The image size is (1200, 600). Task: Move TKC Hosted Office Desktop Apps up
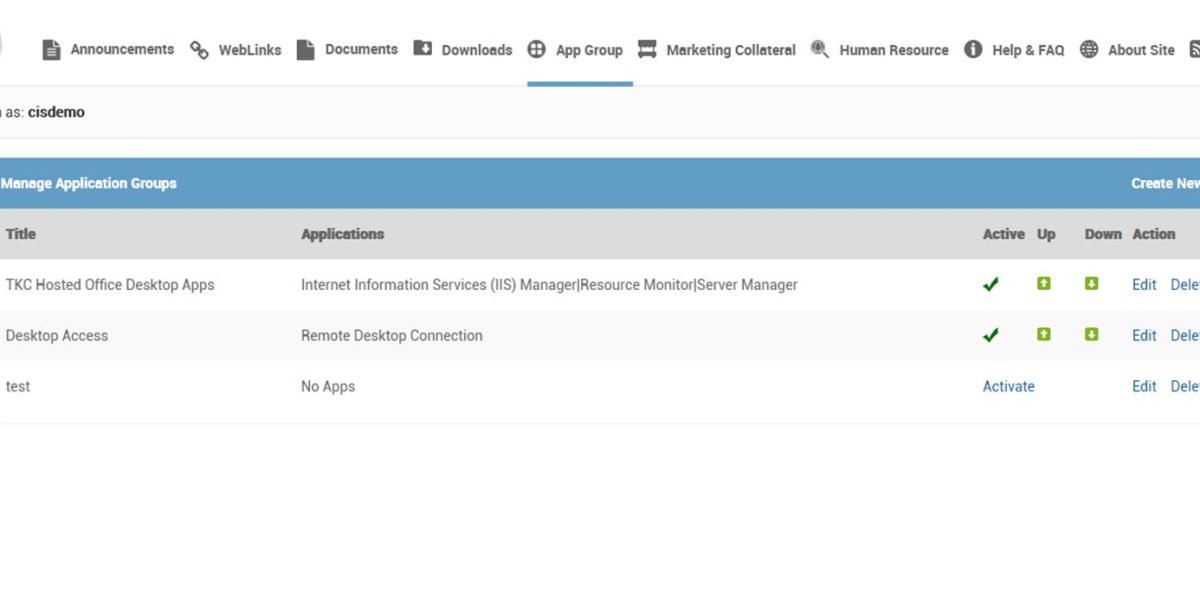1043,284
